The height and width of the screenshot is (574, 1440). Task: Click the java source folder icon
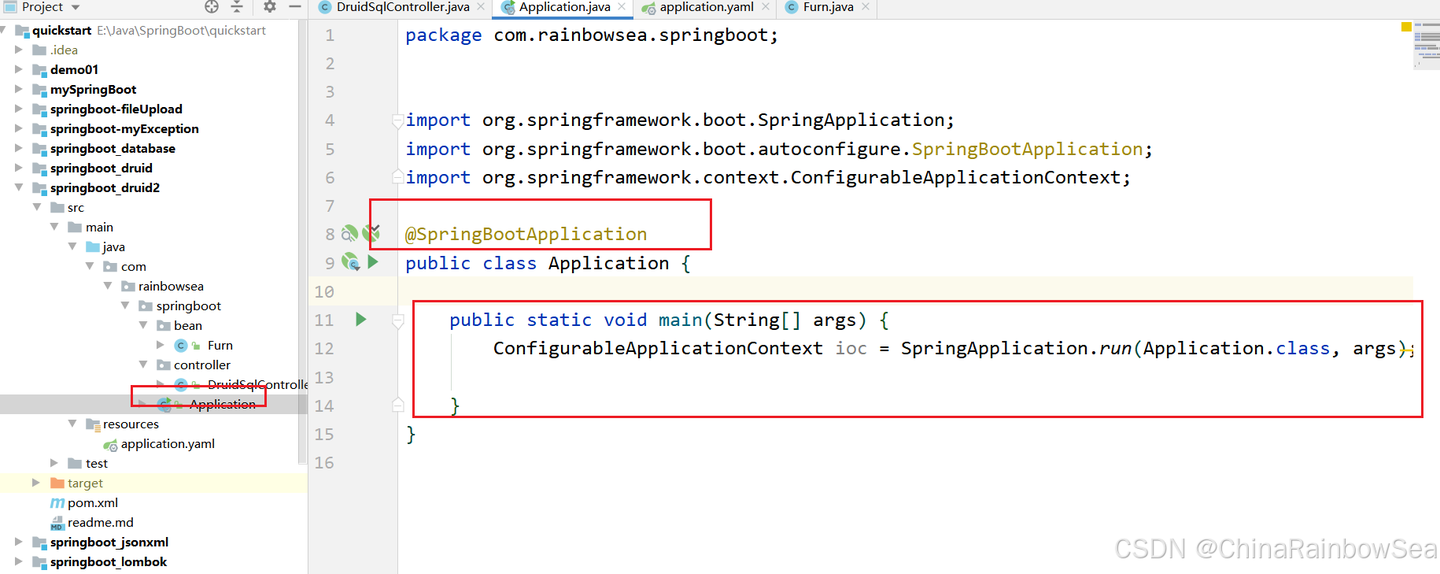(93, 247)
